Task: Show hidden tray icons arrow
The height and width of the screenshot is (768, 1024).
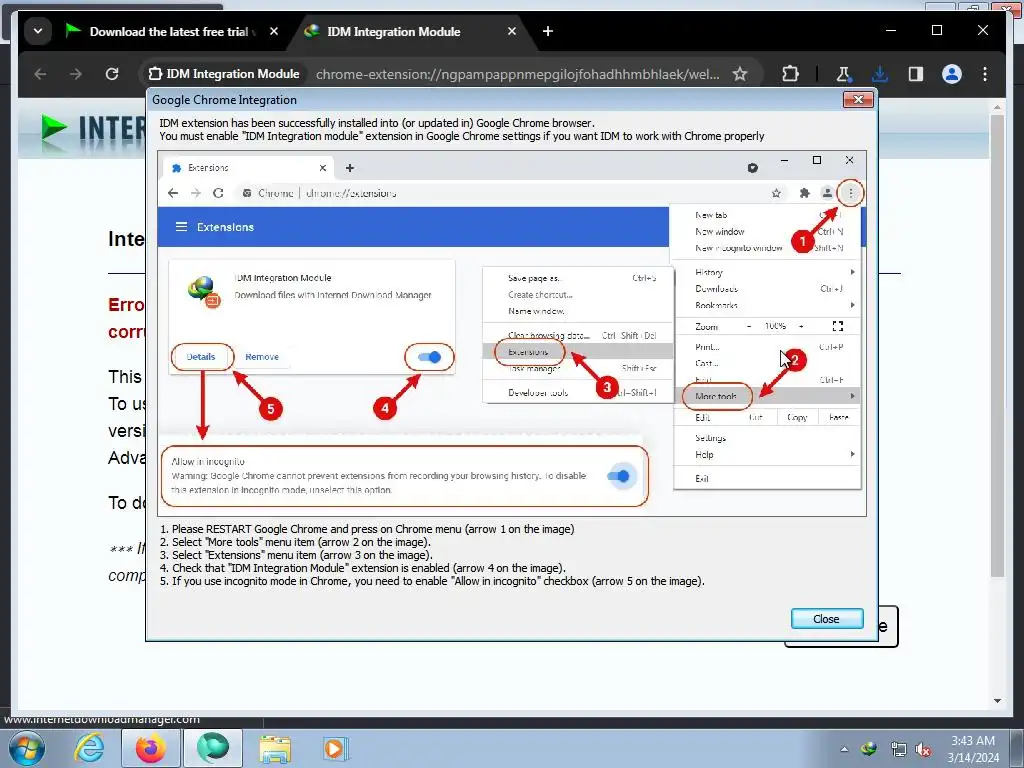Action: pos(844,749)
